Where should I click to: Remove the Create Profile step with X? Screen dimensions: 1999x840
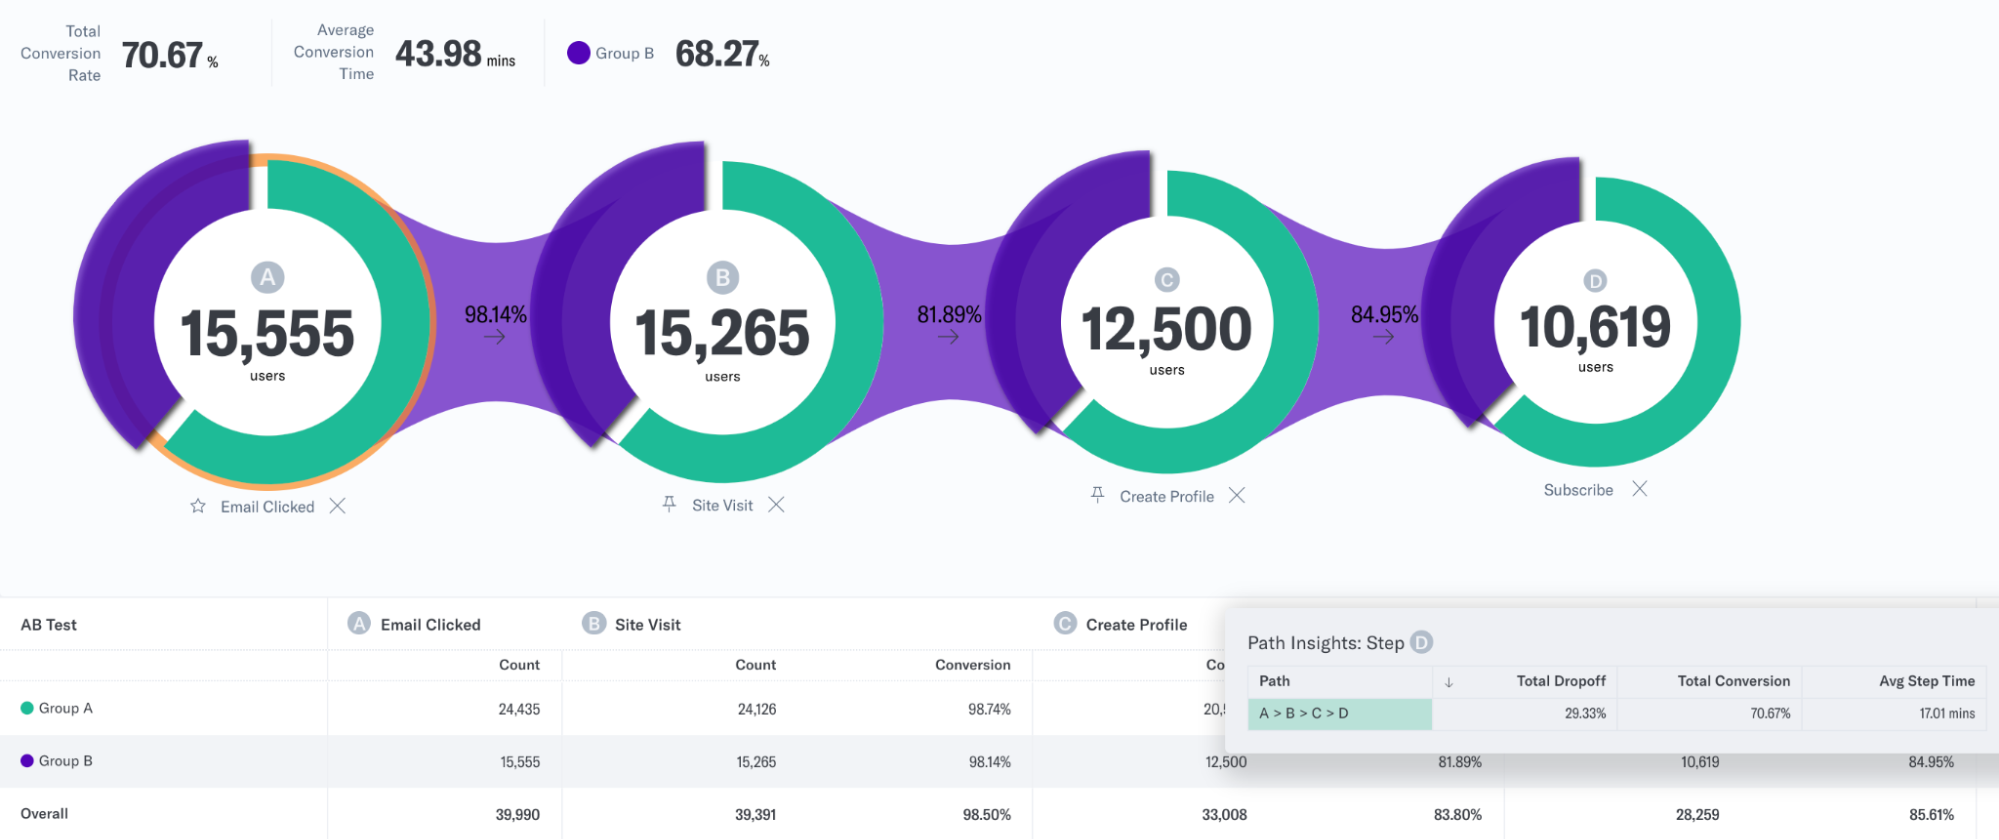(1237, 495)
